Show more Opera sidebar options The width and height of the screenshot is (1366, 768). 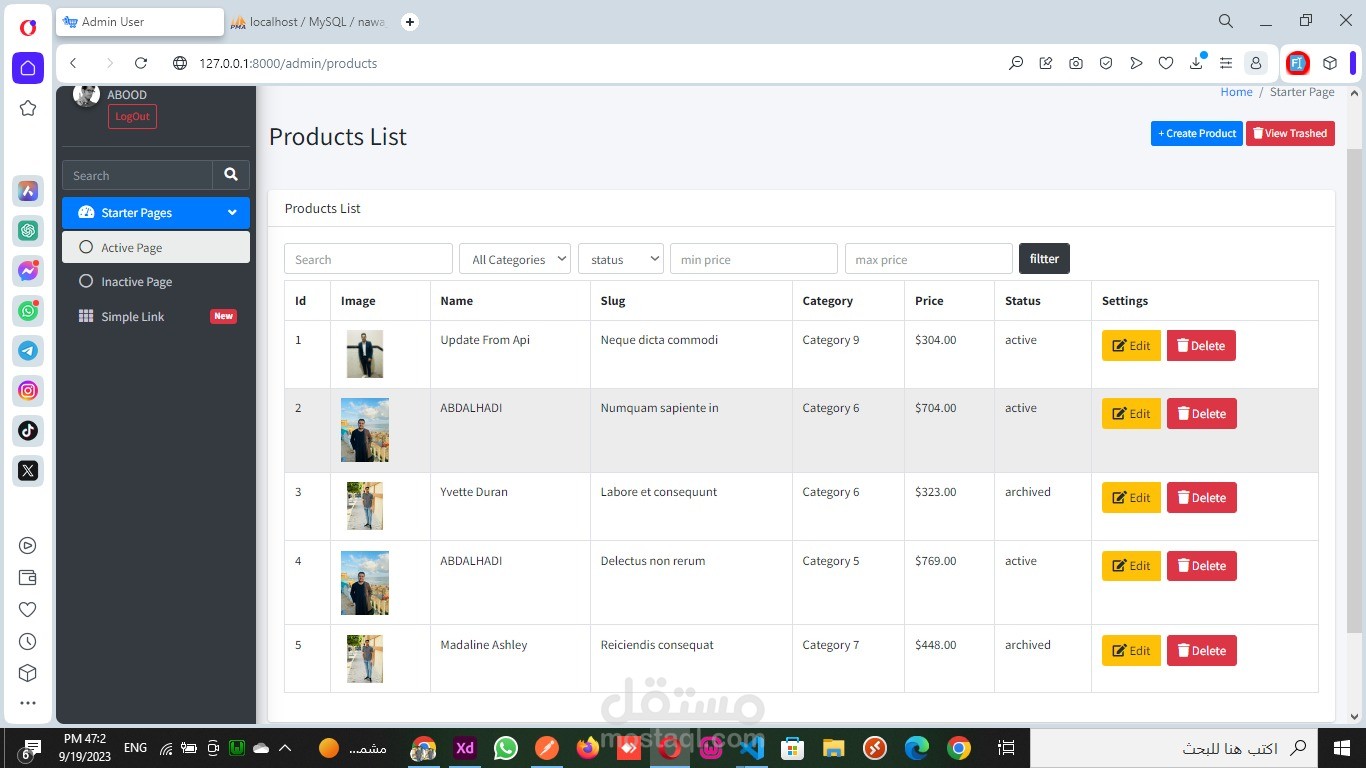[x=28, y=704]
